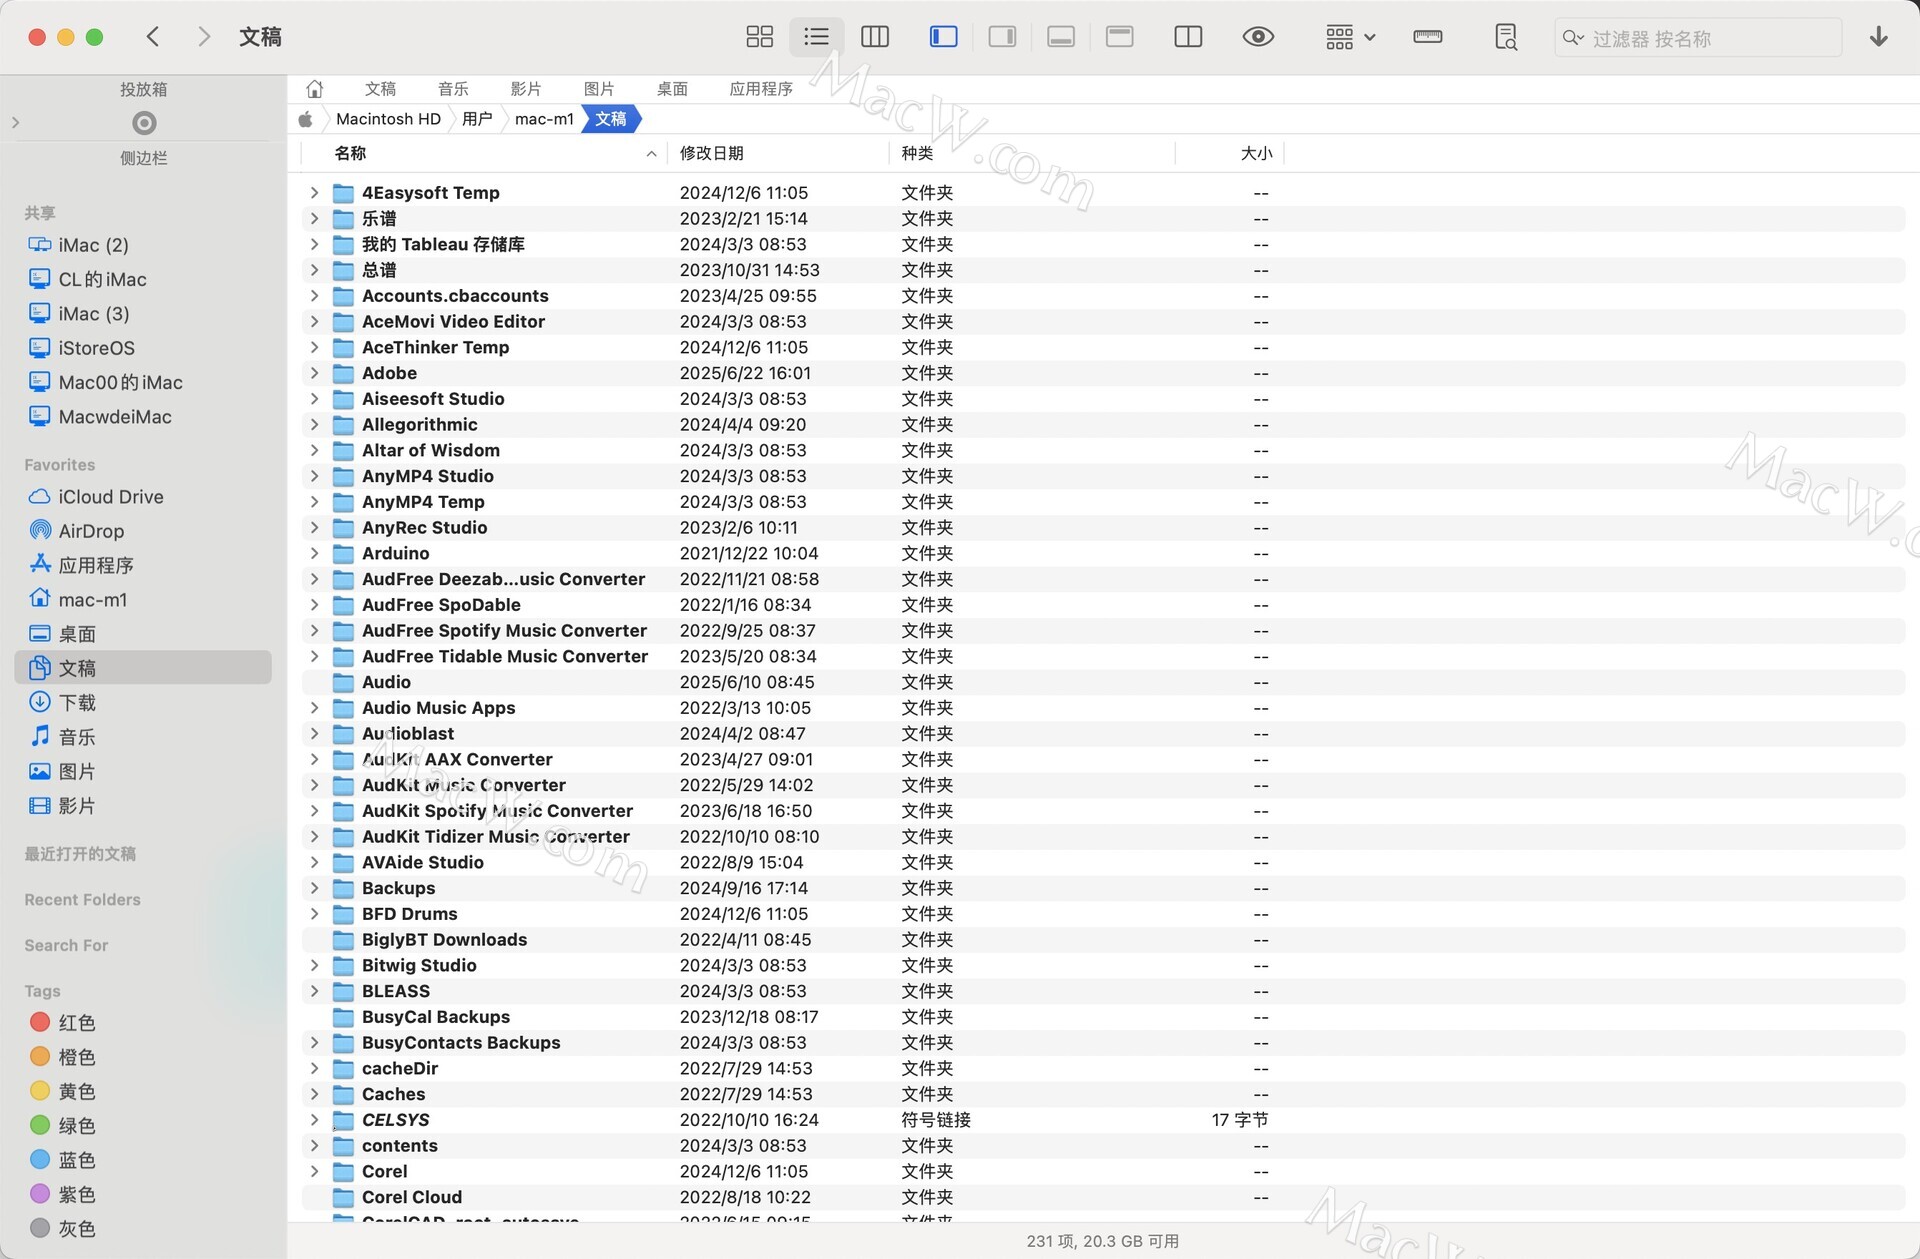
Task: Open AirDrop in sidebar
Action: (x=91, y=531)
